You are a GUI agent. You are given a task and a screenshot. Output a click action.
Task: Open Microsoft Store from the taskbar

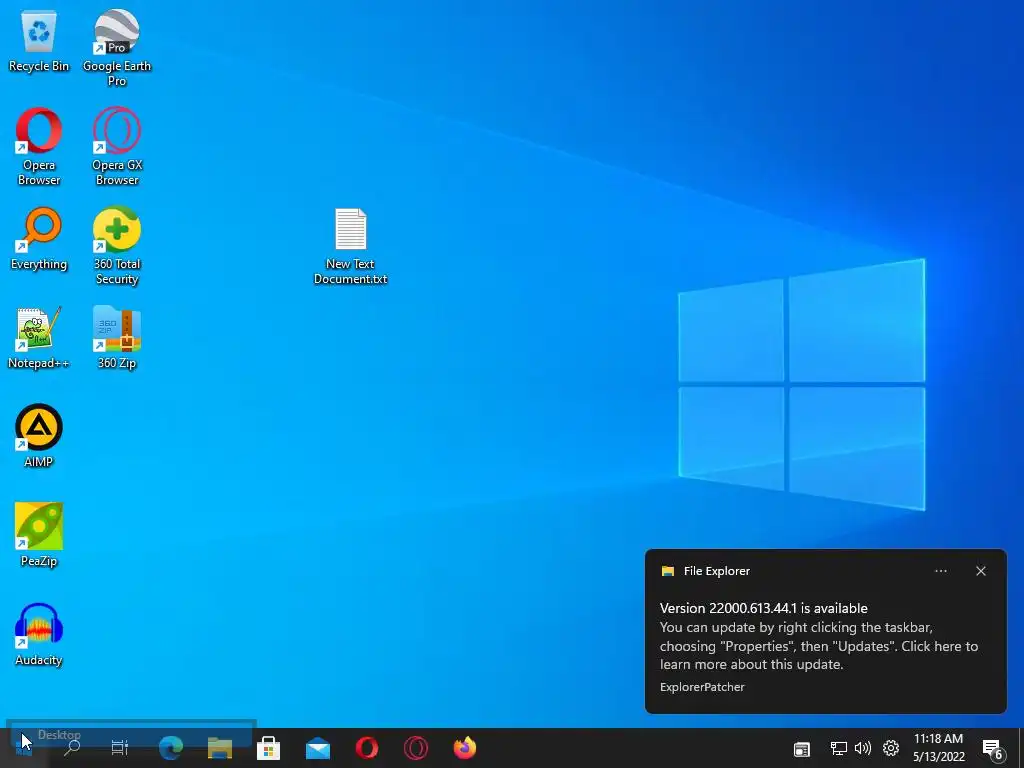point(268,748)
